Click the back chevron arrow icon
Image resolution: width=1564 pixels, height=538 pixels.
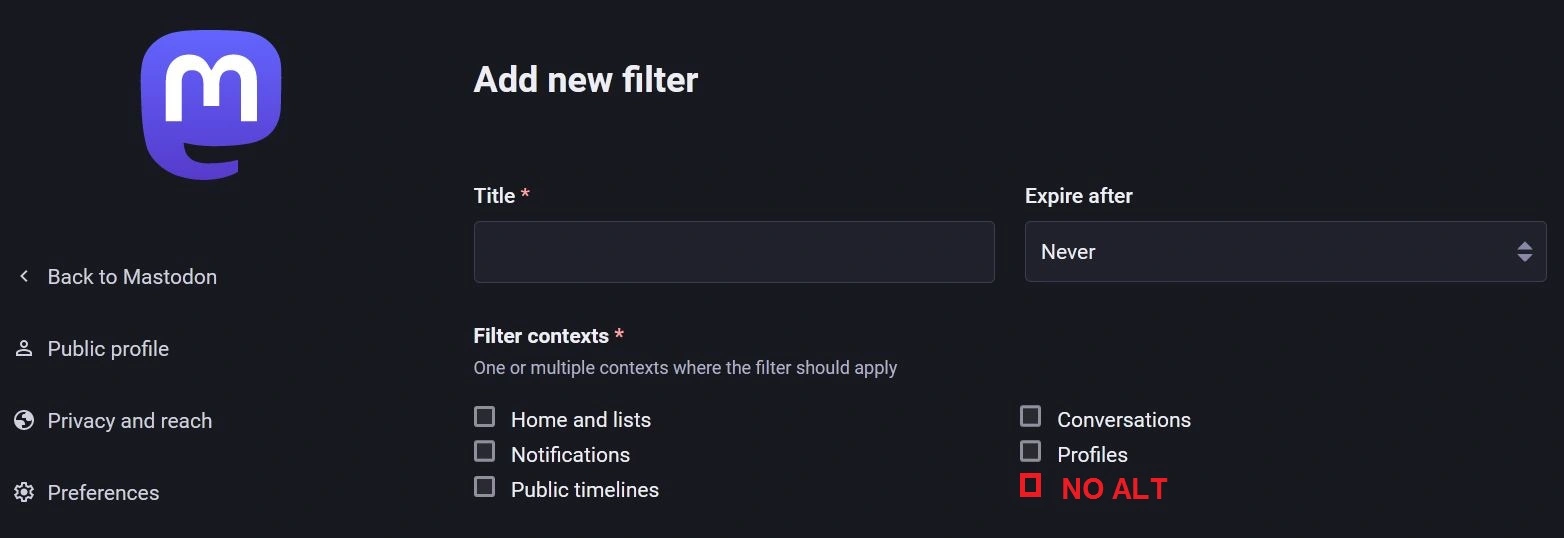[24, 276]
